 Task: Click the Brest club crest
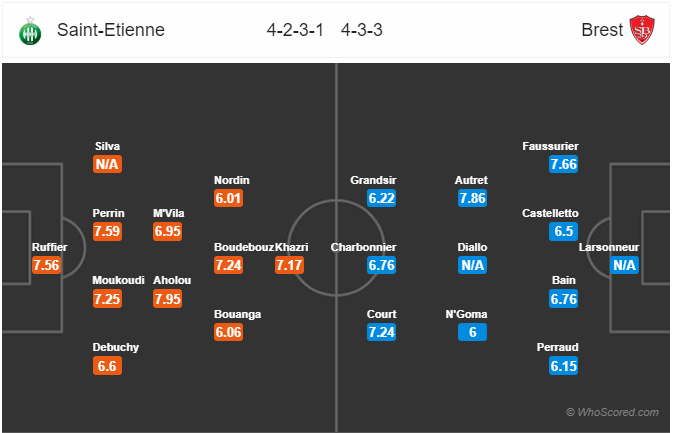[x=642, y=30]
